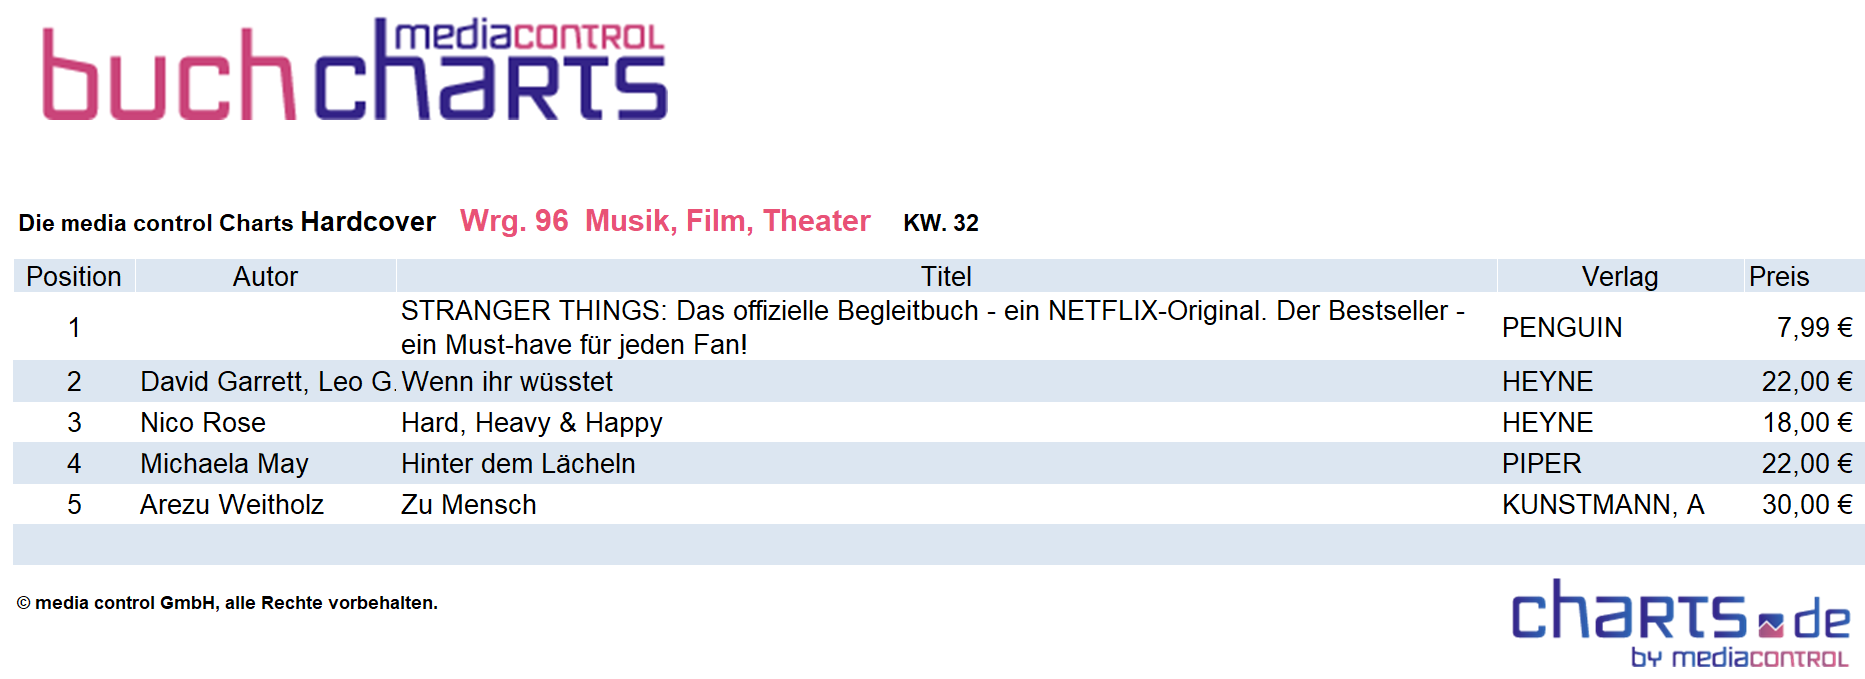Viewport: 1865px width, 679px height.
Task: Select the Titel column header
Action: coord(946,276)
